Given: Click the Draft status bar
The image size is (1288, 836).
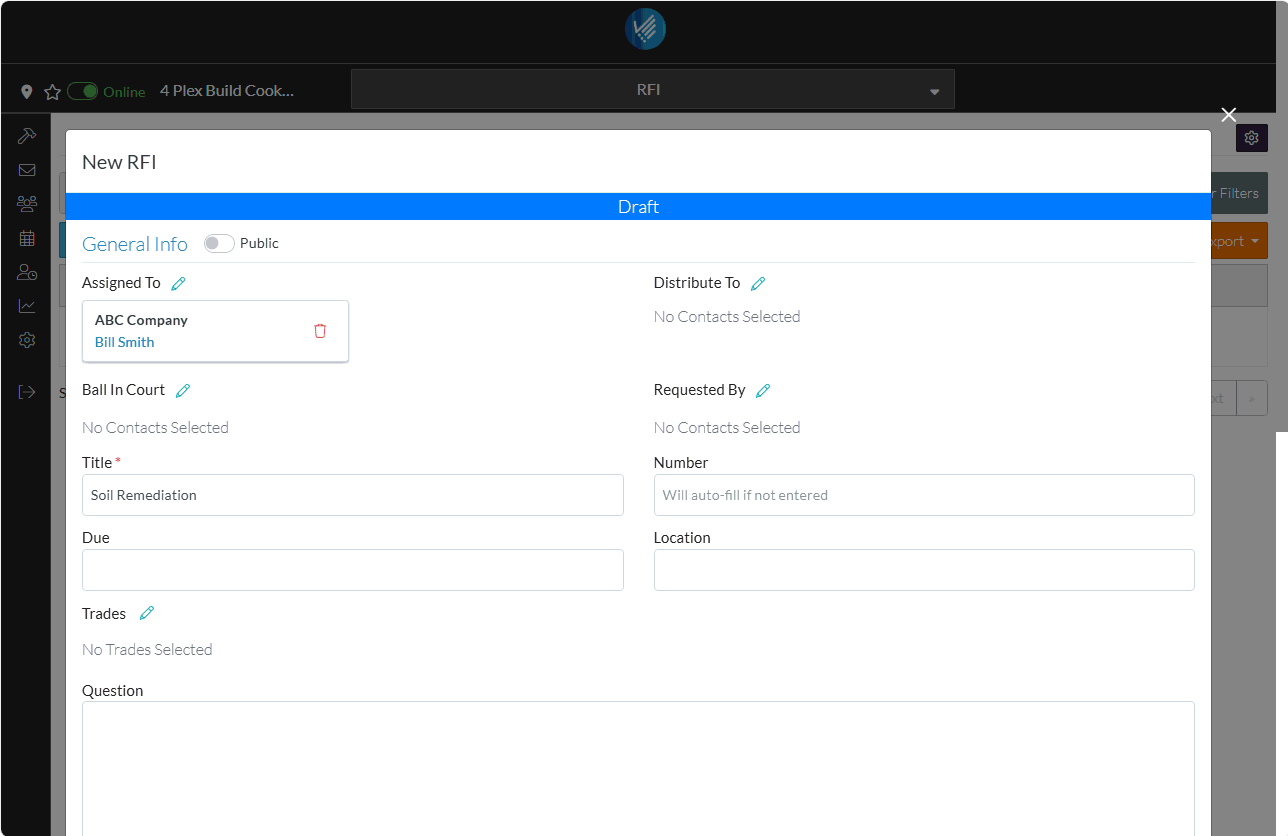Looking at the screenshot, I should tap(638, 207).
